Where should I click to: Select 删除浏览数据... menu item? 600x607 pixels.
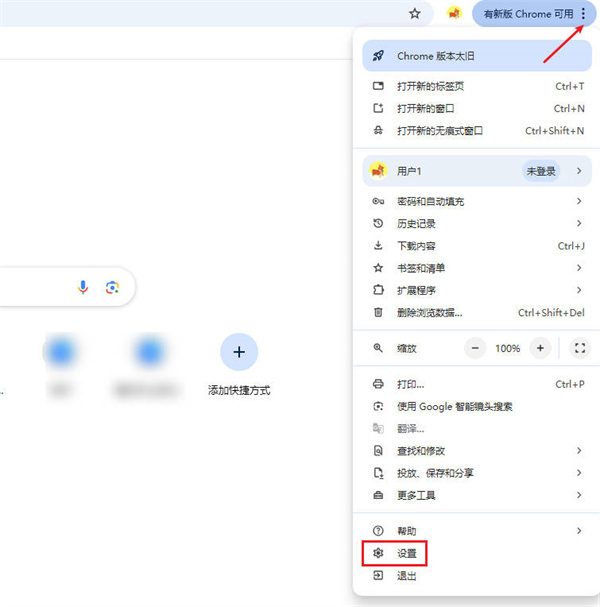(x=477, y=312)
